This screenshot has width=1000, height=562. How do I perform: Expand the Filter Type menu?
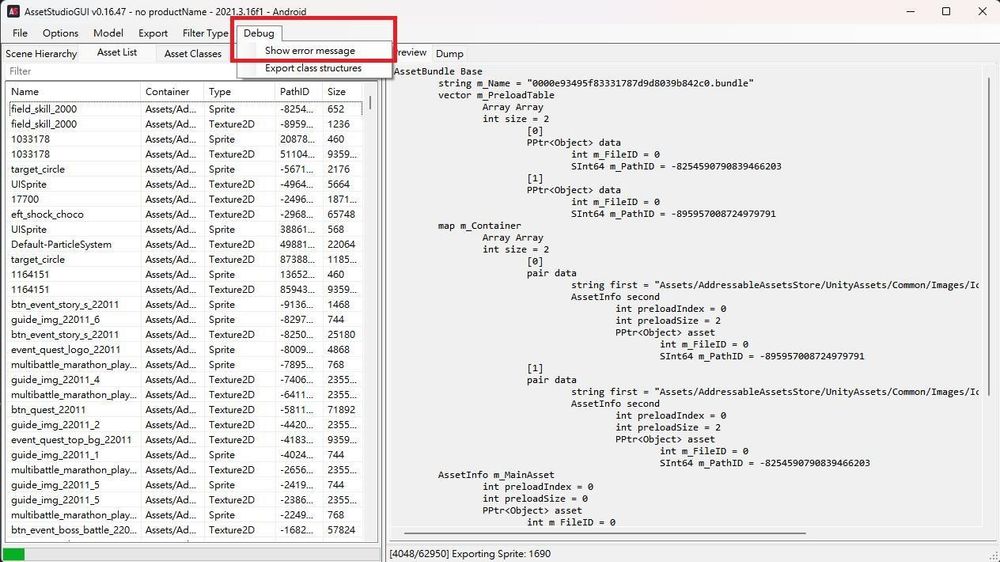point(205,33)
